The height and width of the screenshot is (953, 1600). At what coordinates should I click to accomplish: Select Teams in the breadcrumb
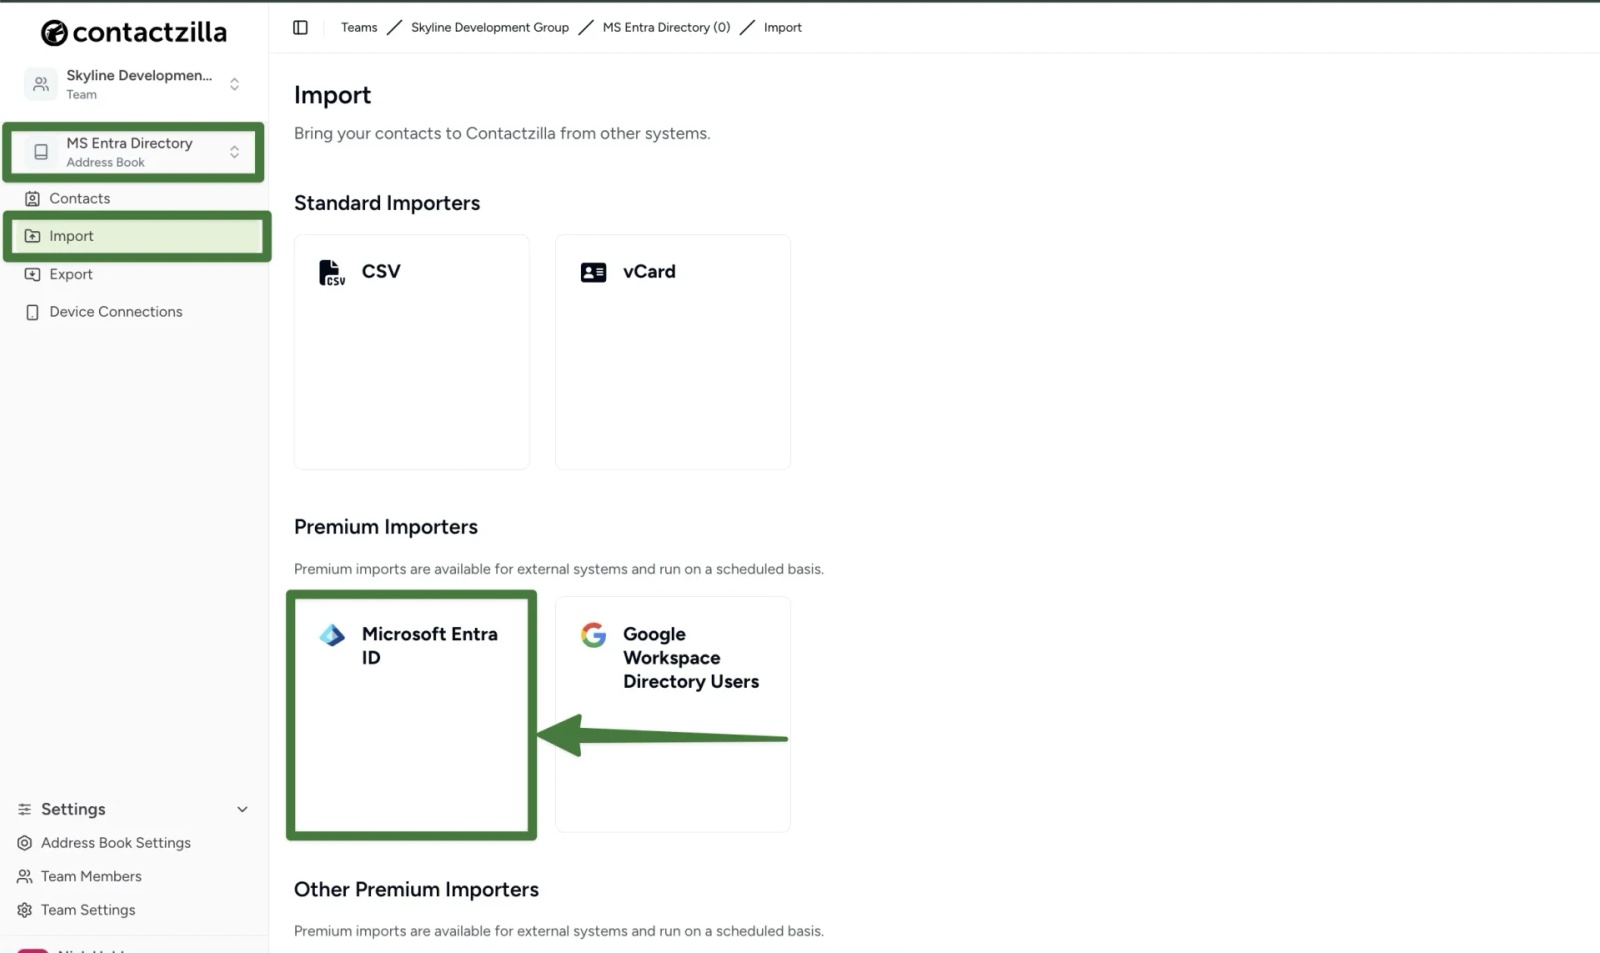(358, 27)
